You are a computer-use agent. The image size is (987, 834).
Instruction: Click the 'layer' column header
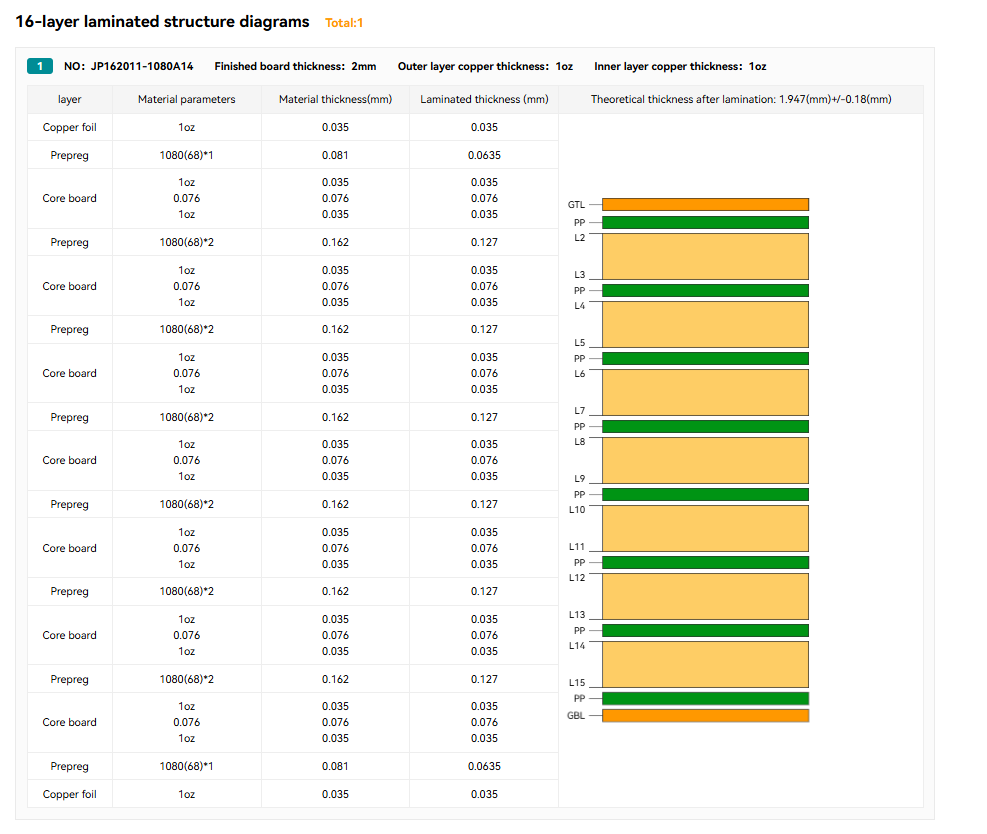click(70, 100)
